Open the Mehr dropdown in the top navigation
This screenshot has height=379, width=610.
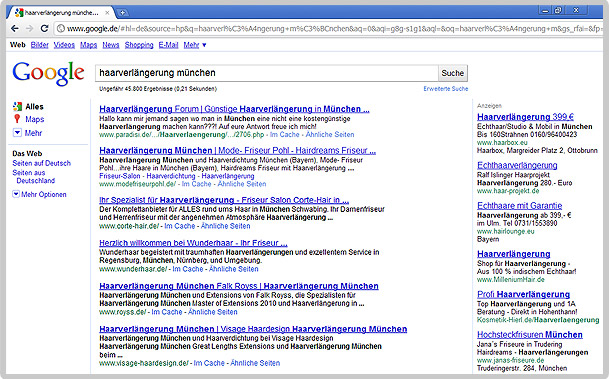[195, 45]
